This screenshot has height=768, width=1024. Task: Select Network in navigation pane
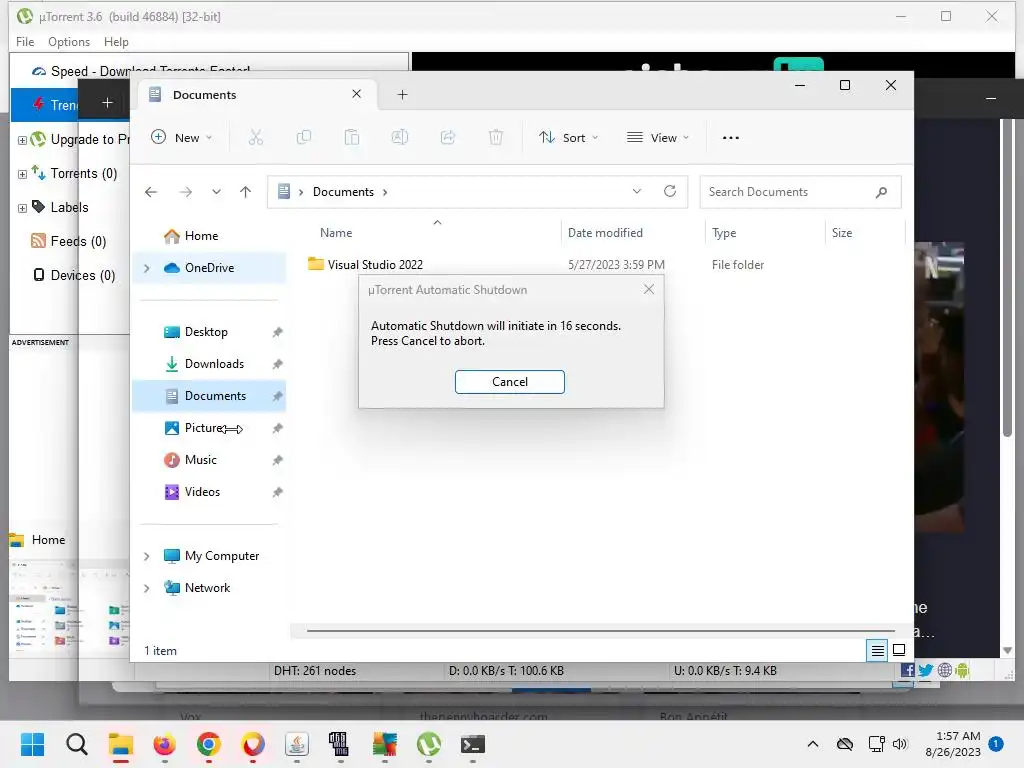[x=207, y=588]
